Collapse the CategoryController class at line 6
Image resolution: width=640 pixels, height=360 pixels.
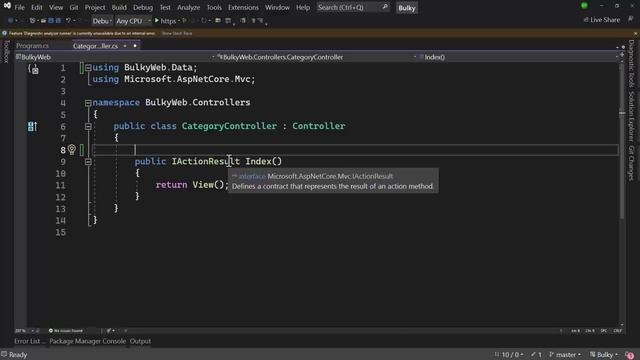[88, 127]
